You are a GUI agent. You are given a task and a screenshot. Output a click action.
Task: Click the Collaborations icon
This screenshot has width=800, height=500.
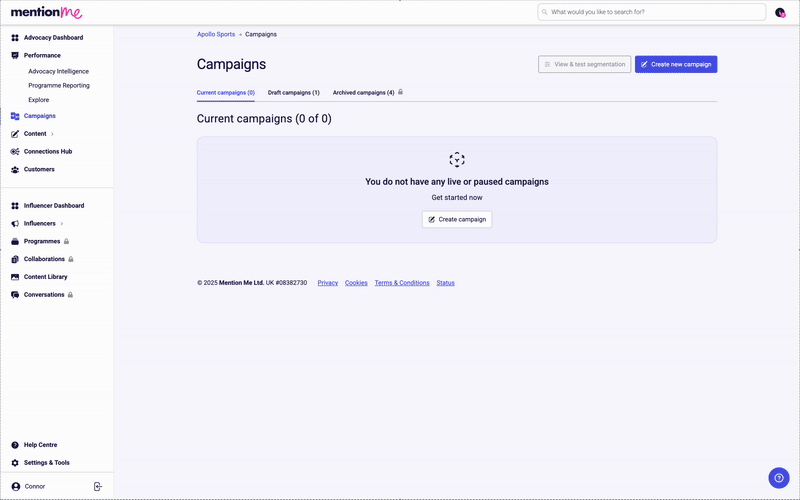(15, 260)
